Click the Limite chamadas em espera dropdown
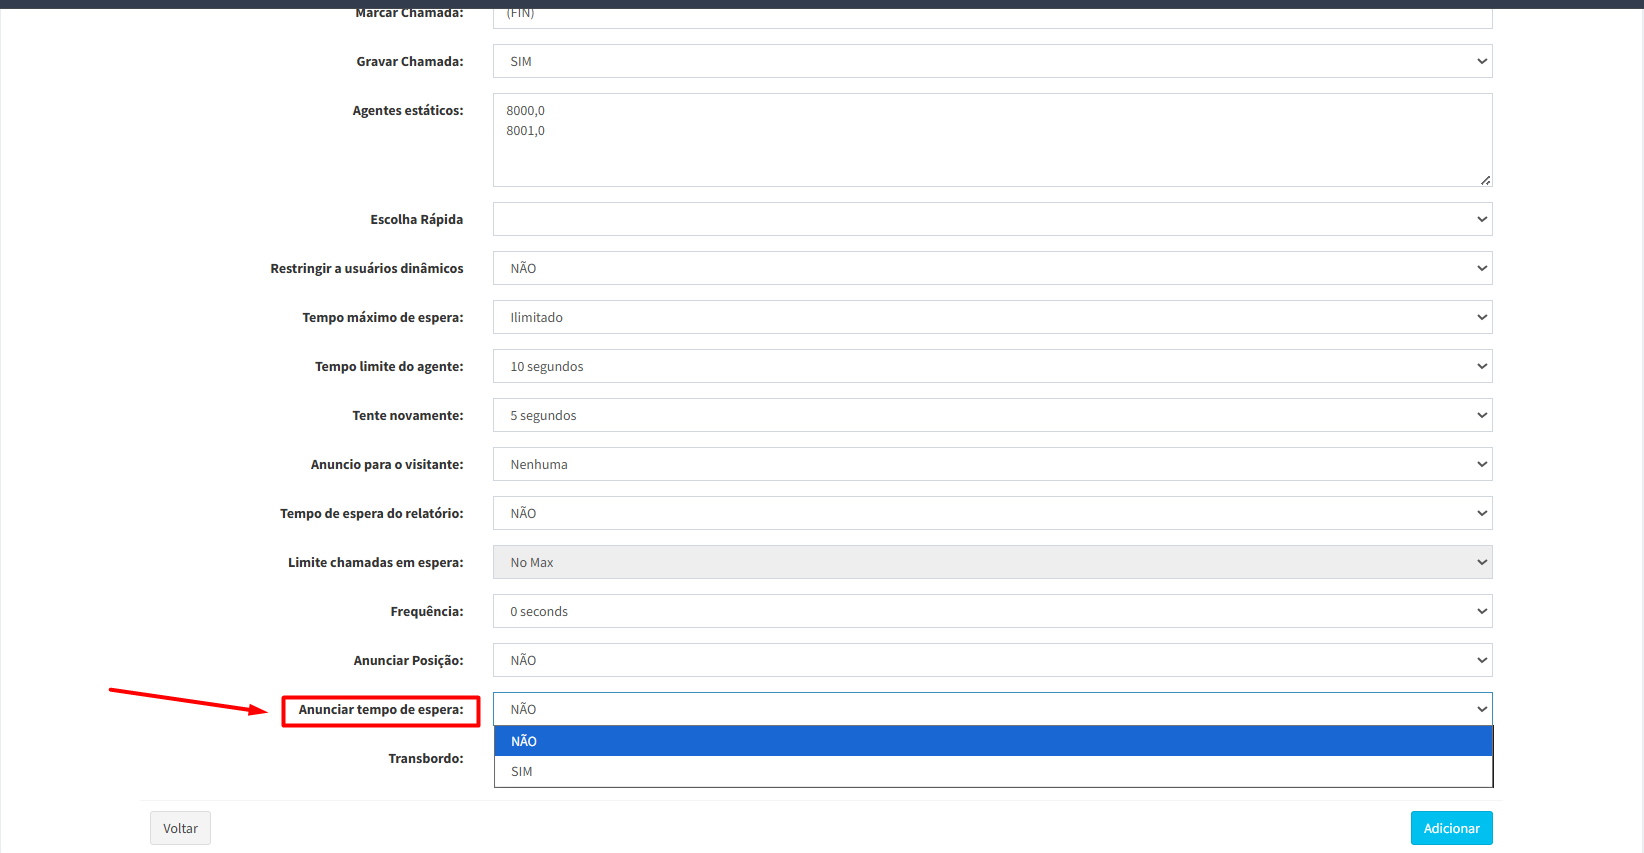 pyautogui.click(x=991, y=562)
